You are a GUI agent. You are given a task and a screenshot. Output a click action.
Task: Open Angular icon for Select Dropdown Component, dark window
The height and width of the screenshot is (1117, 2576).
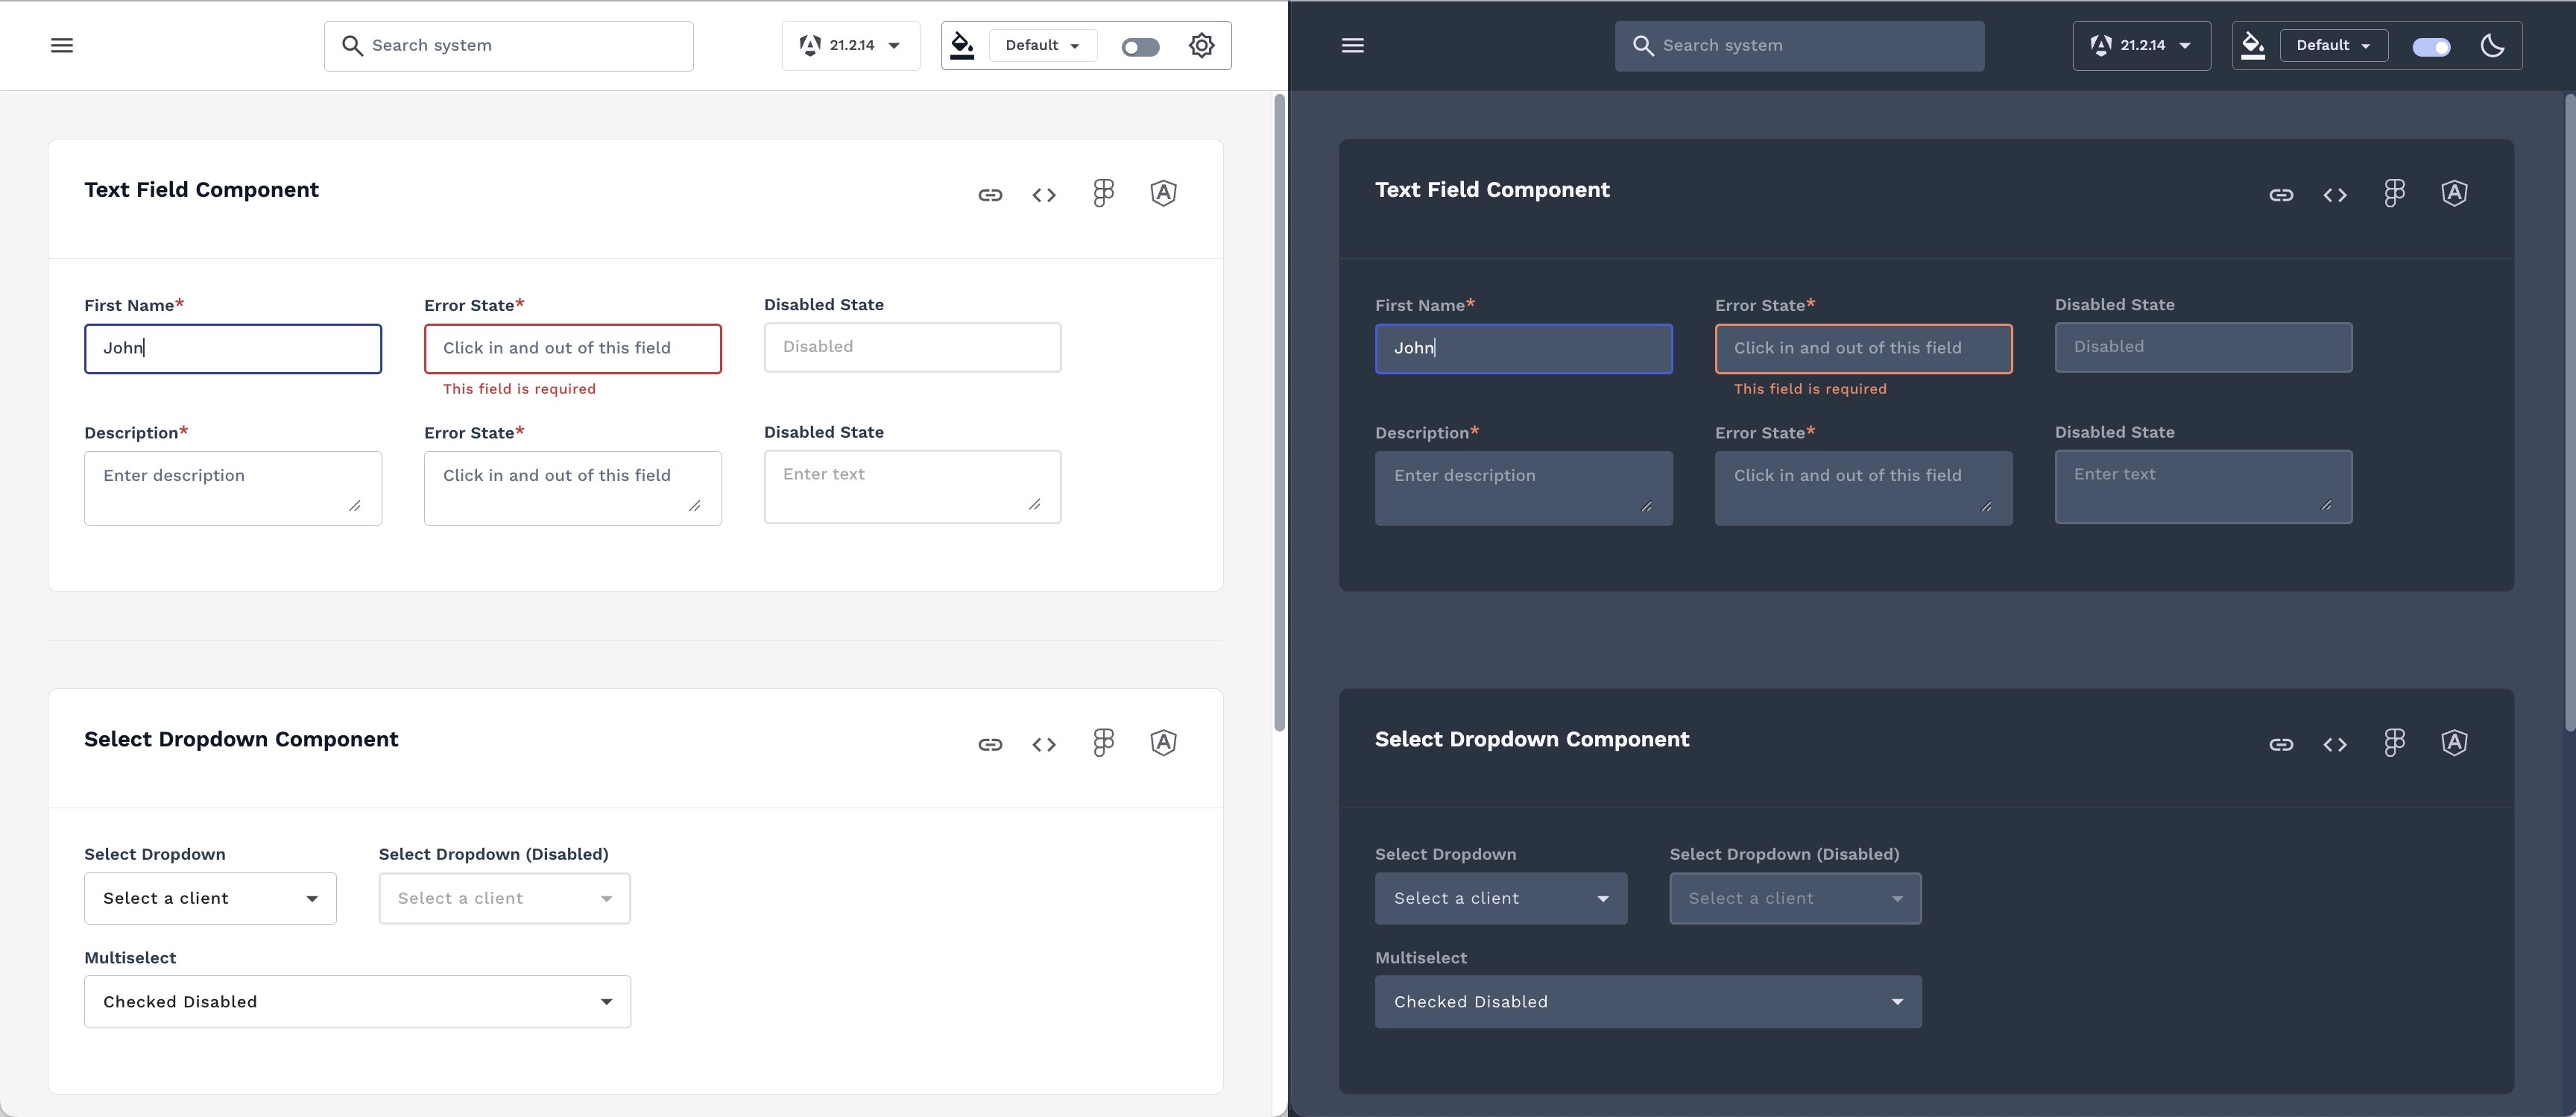pos(2454,742)
